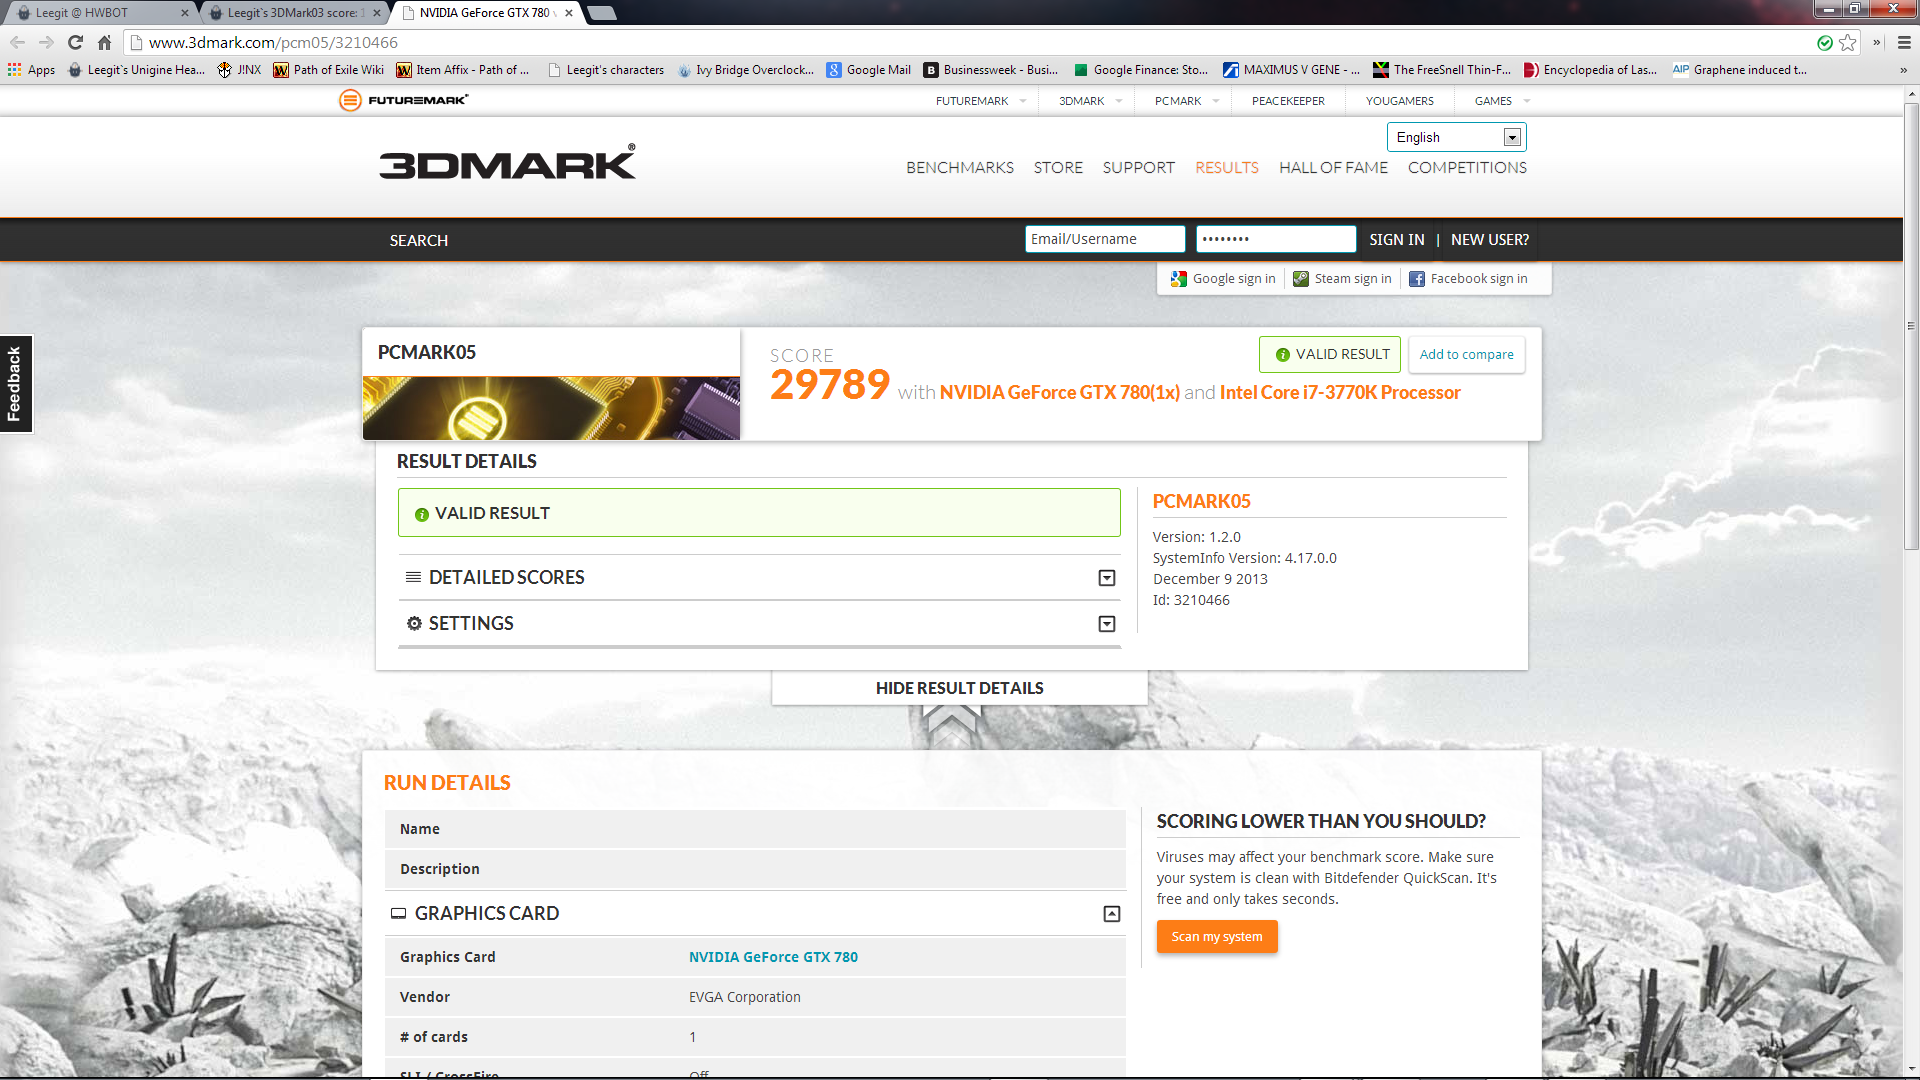Go to browser Home page
1920x1080 pixels.
pos(104,42)
